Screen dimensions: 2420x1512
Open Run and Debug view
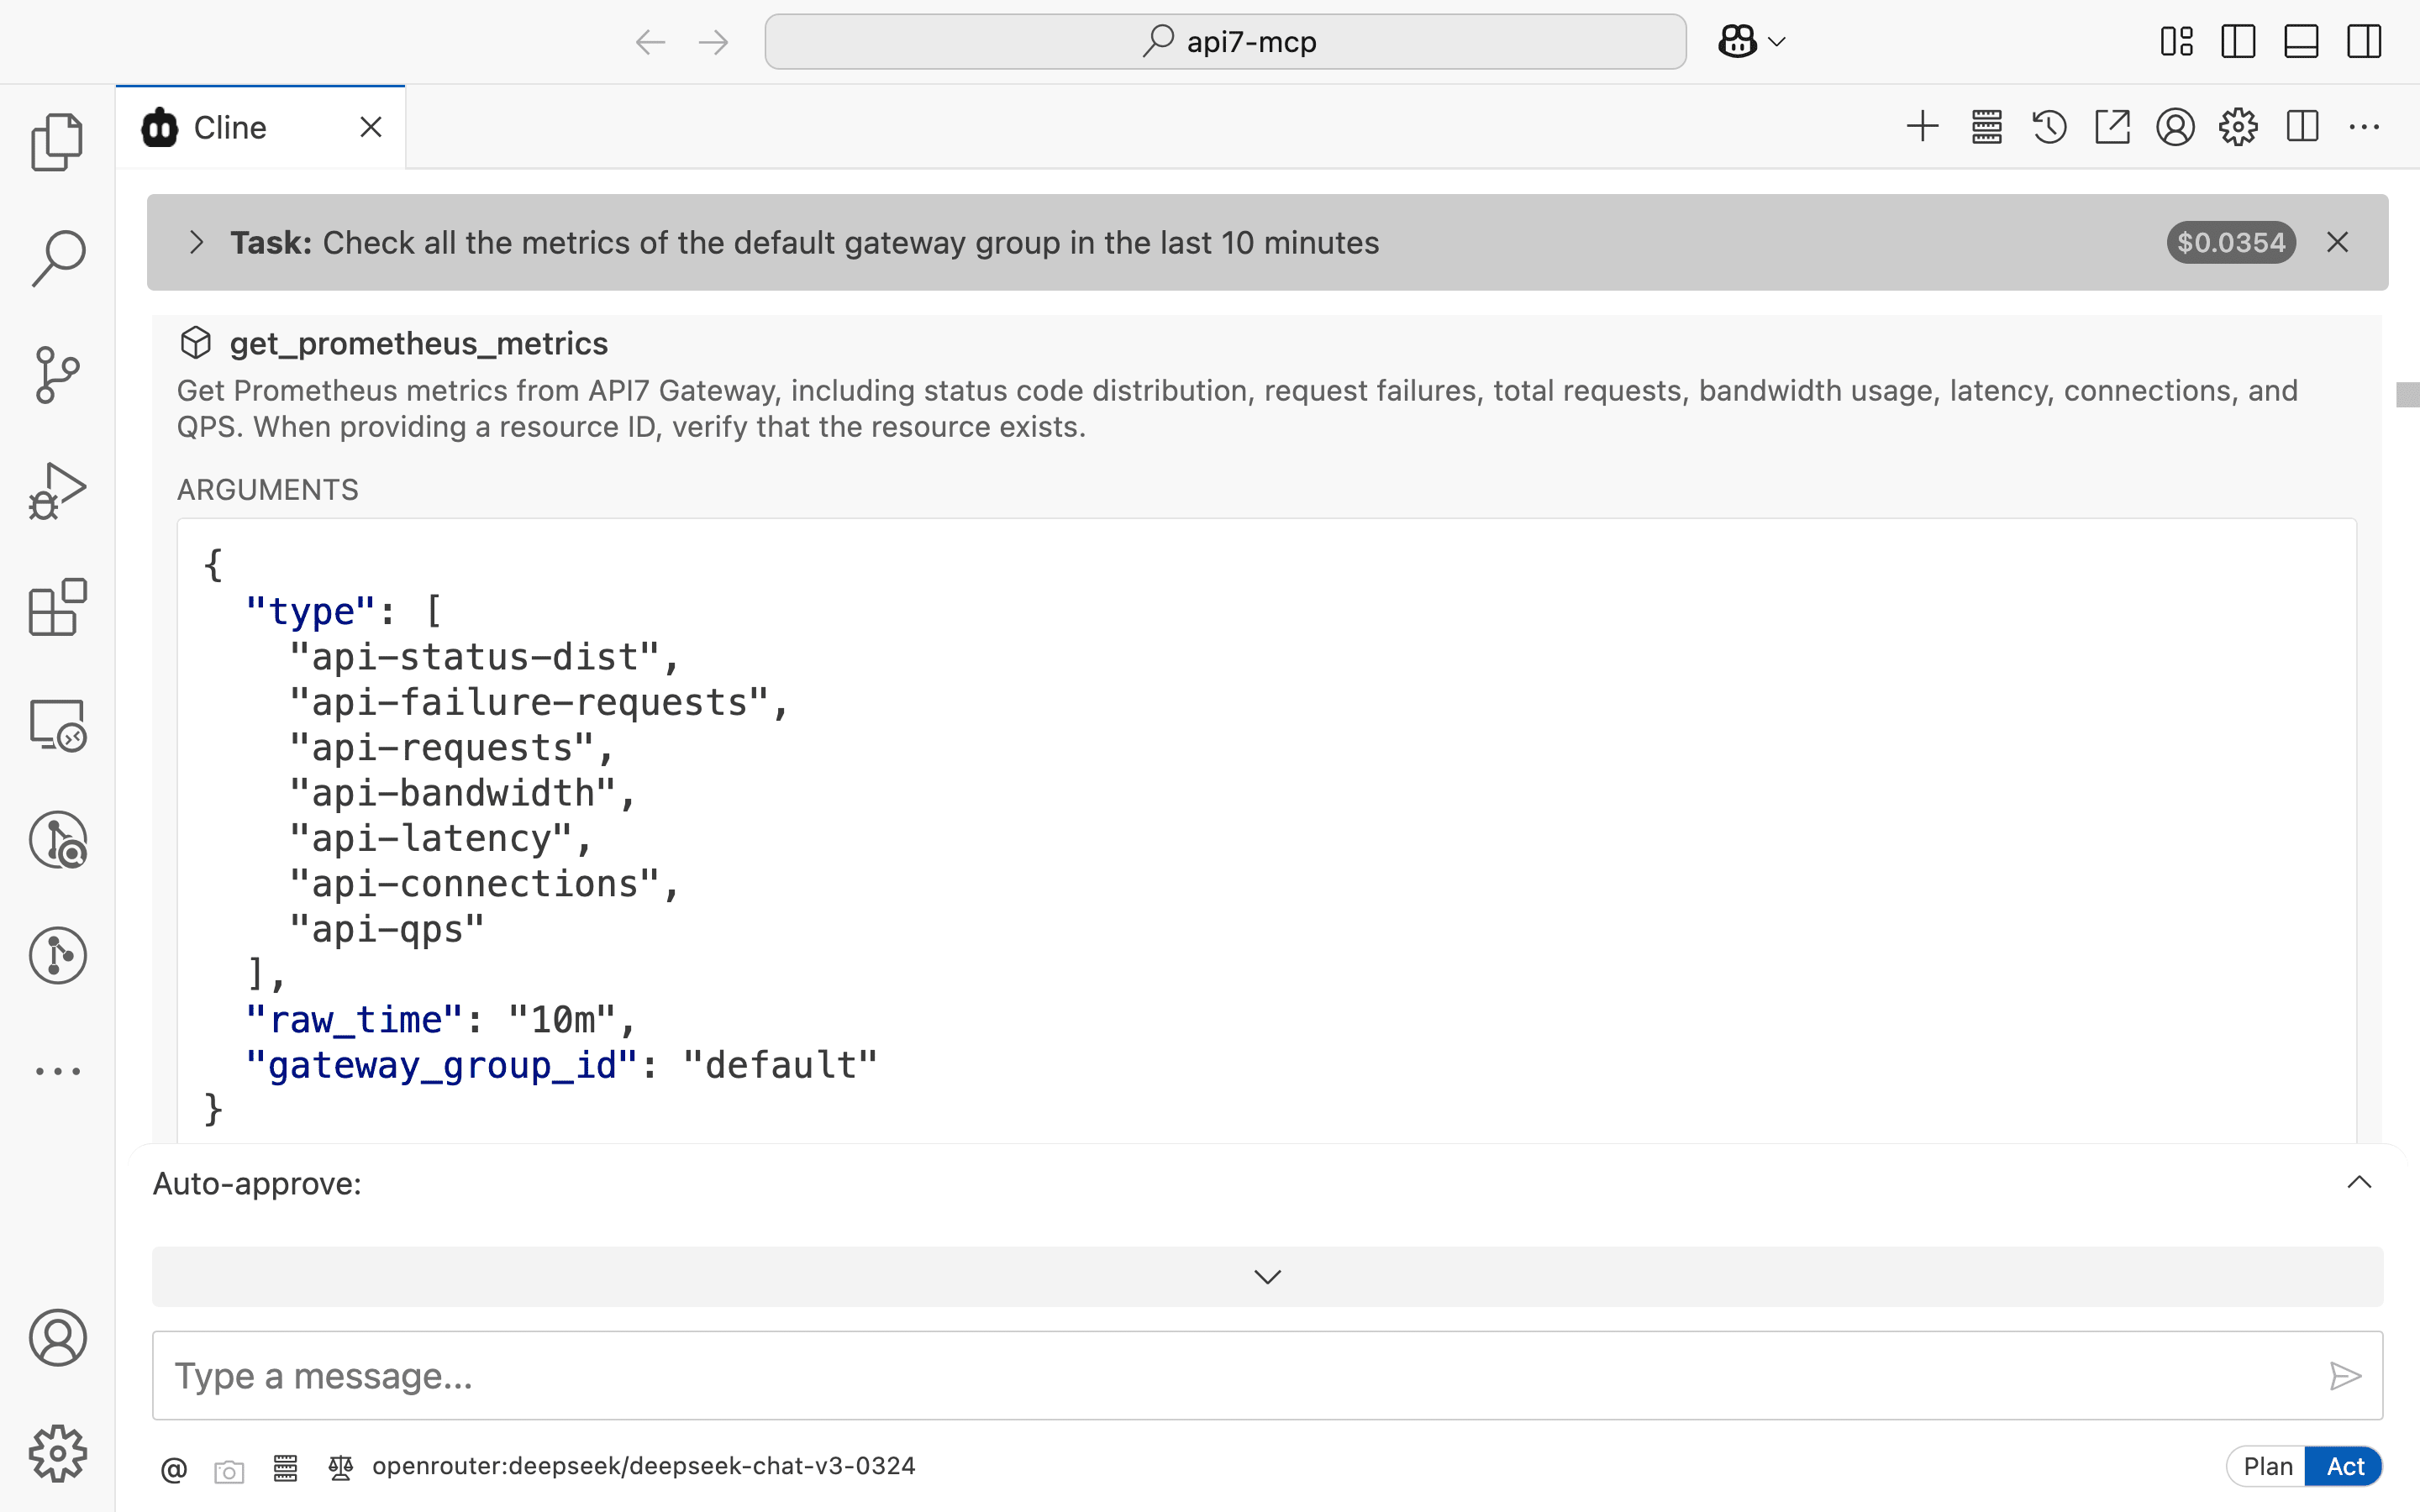pos(57,491)
